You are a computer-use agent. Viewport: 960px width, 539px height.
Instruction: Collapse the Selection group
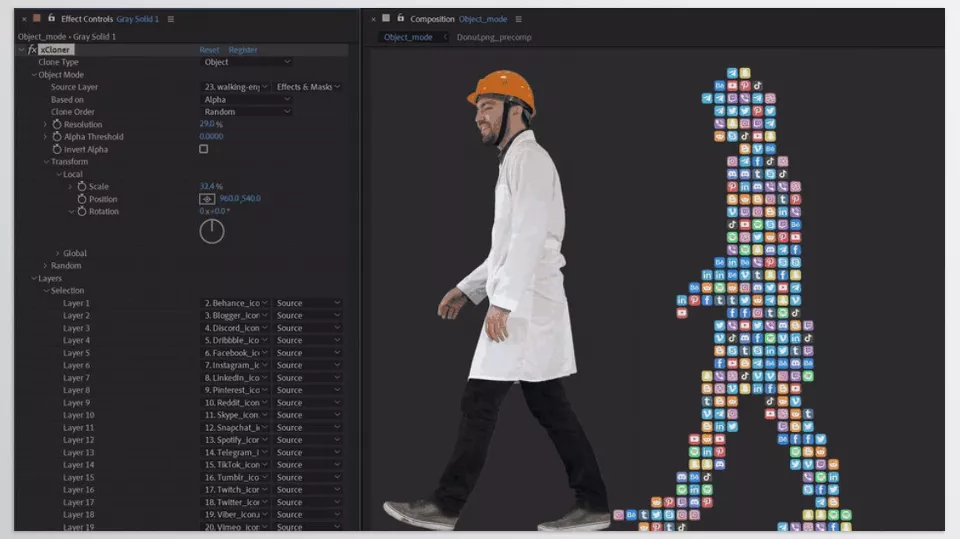(46, 290)
